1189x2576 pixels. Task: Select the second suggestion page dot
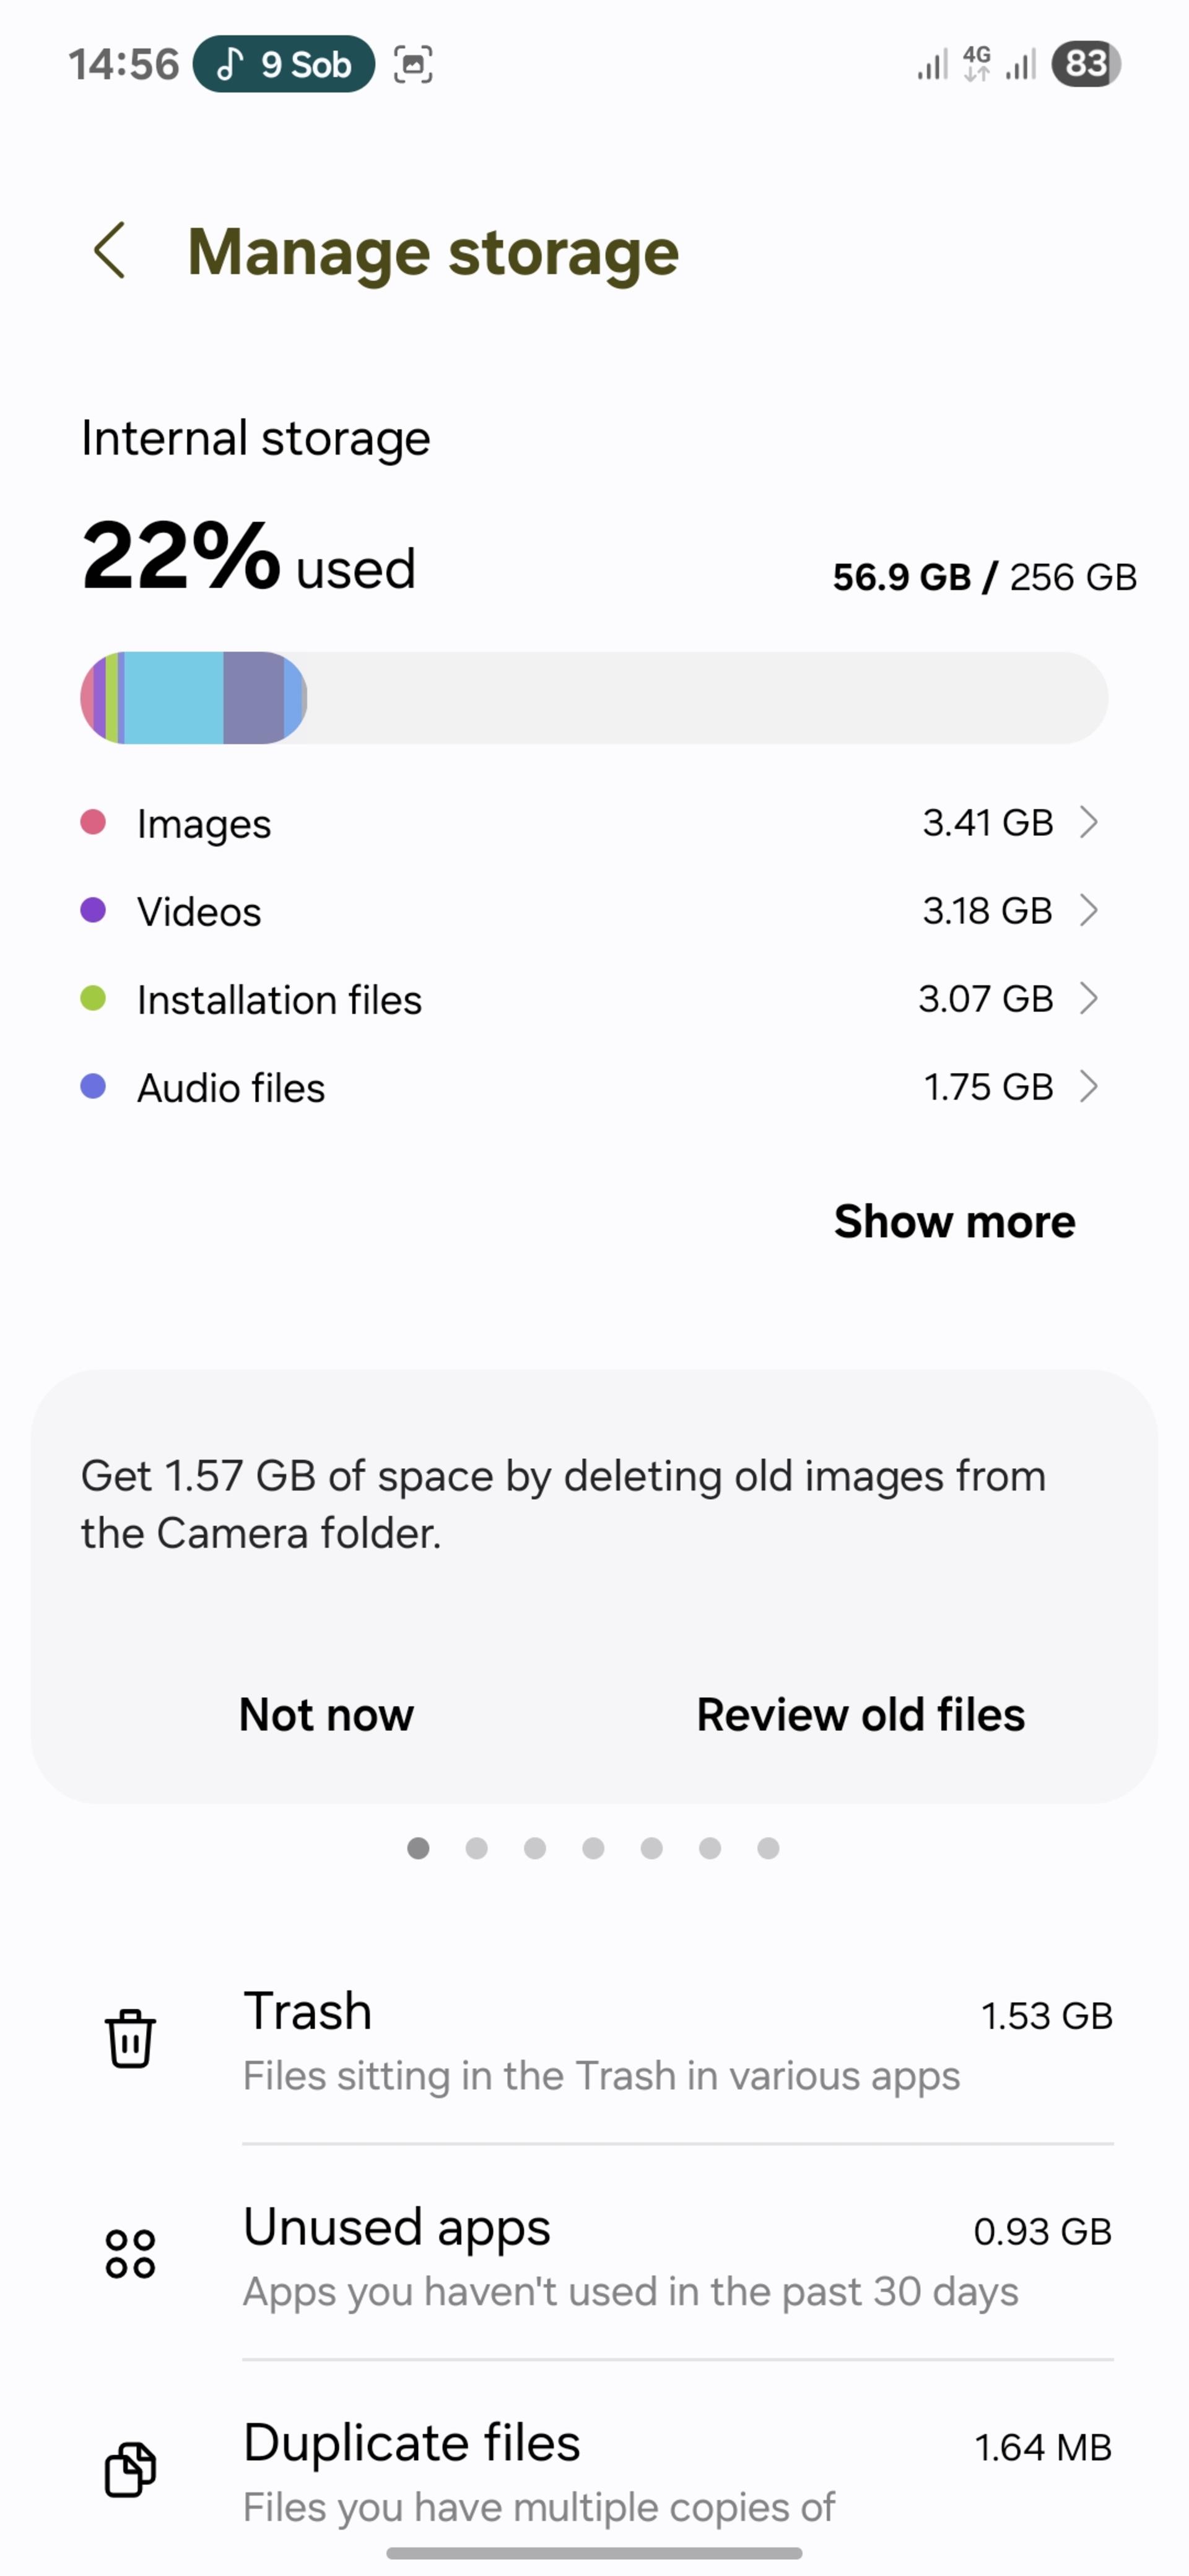coord(477,1848)
